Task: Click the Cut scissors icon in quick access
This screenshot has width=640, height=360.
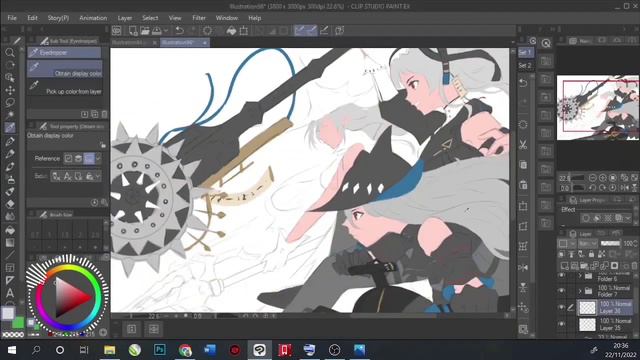Action: click(x=523, y=144)
